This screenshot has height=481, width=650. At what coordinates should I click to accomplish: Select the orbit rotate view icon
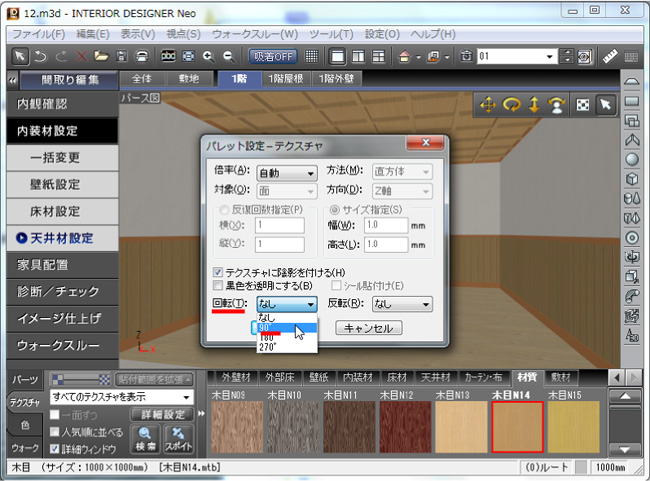[511, 104]
